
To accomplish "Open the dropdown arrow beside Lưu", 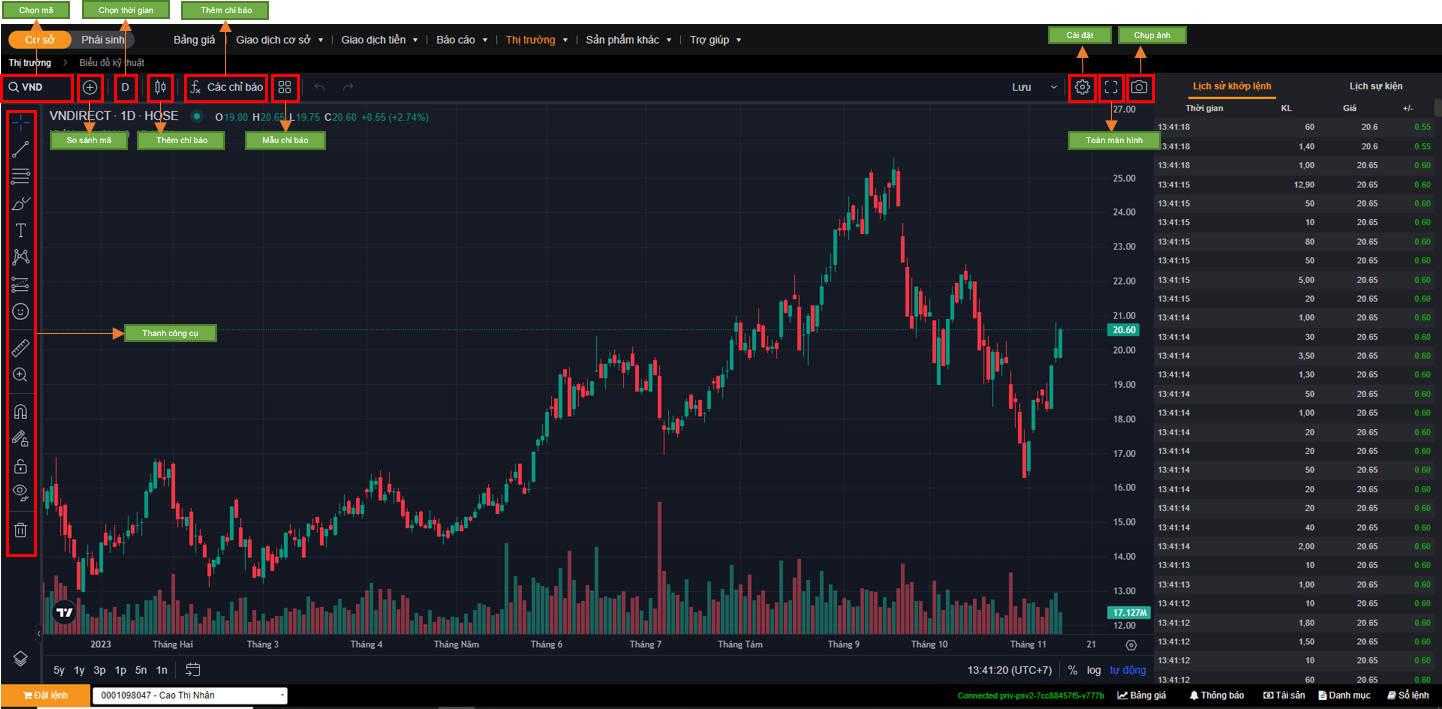I will [1053, 87].
